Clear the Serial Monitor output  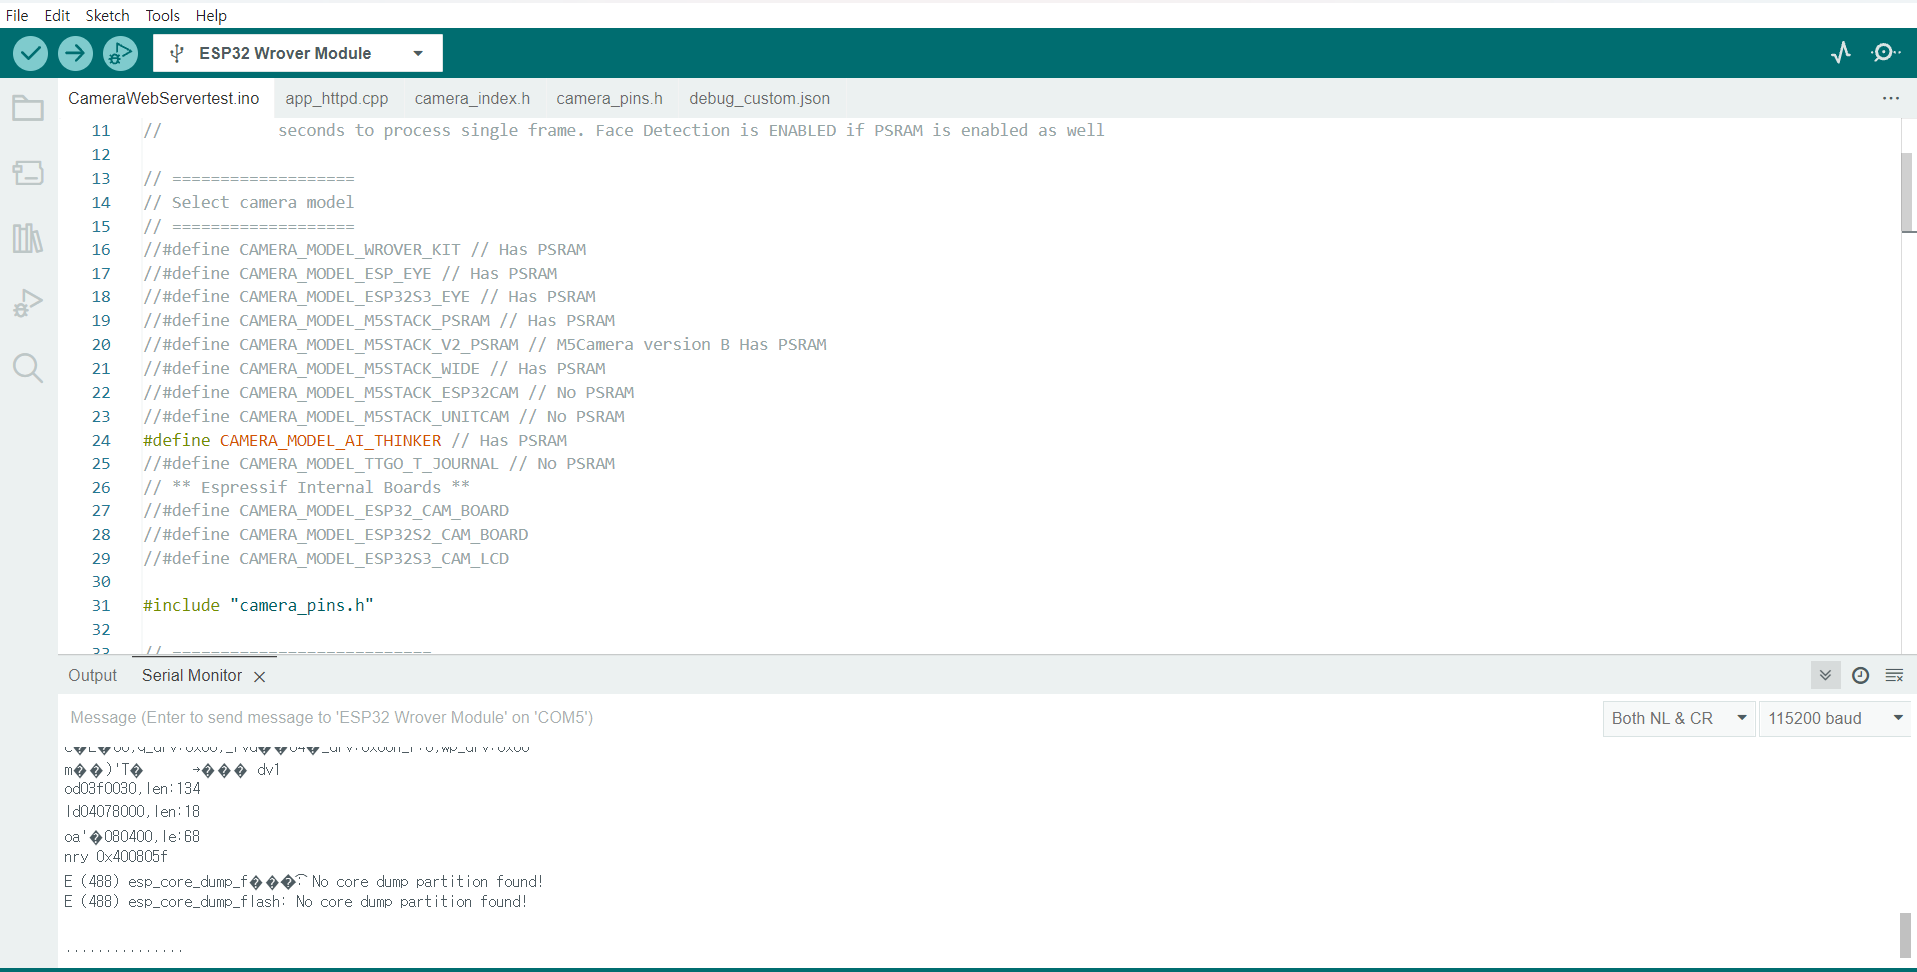(x=1894, y=676)
